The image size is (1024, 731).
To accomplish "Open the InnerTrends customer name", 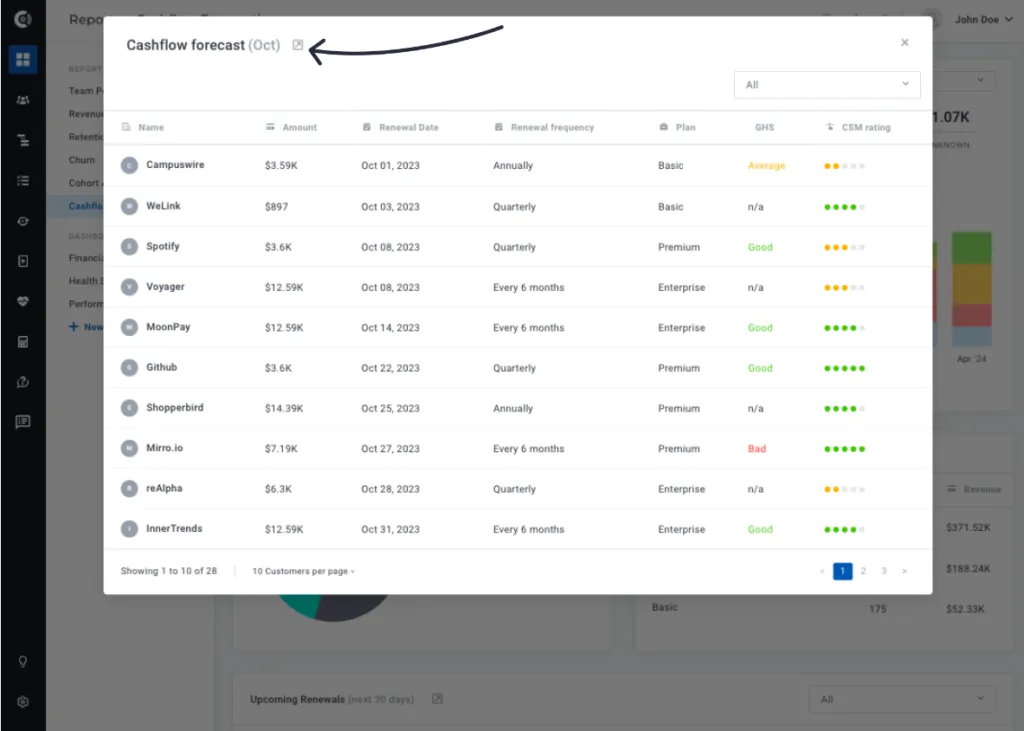I will (x=174, y=528).
